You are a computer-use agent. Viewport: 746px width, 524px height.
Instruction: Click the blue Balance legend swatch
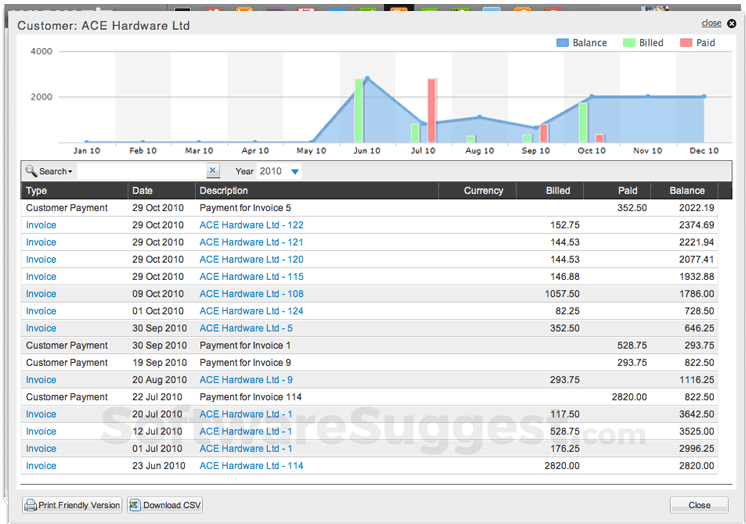coord(562,43)
